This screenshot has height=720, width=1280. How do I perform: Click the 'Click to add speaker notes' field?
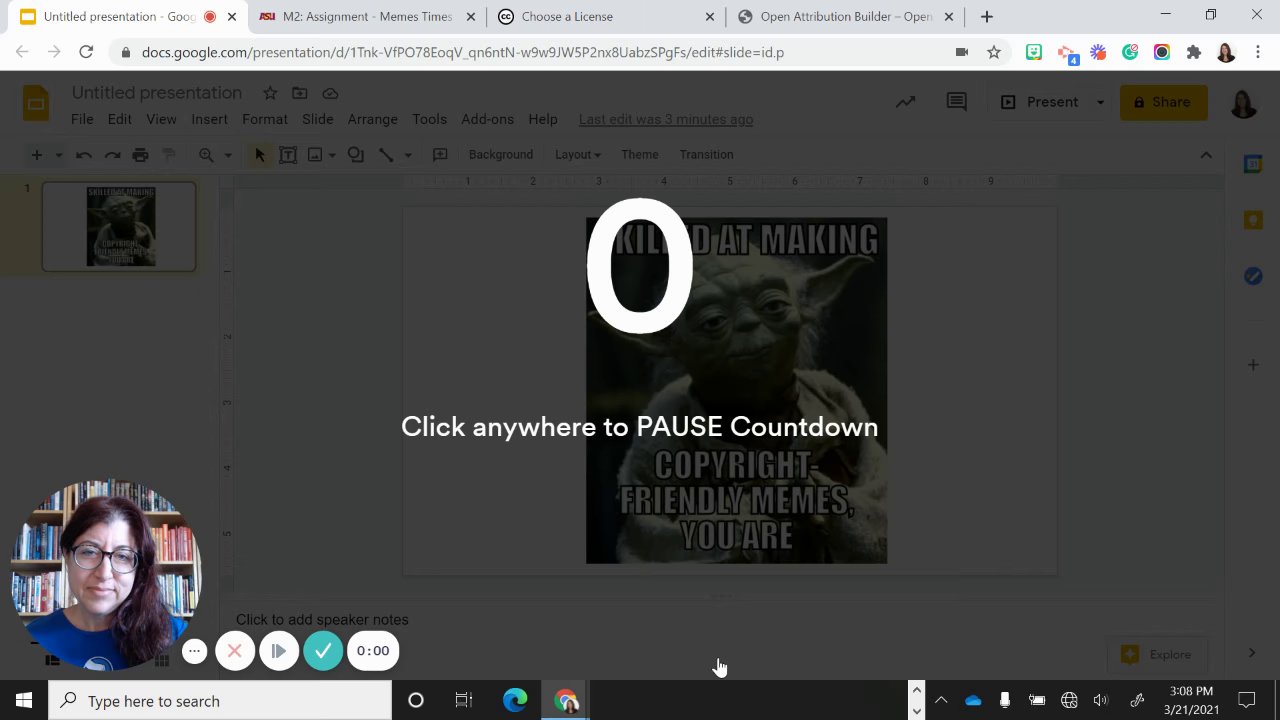point(322,620)
